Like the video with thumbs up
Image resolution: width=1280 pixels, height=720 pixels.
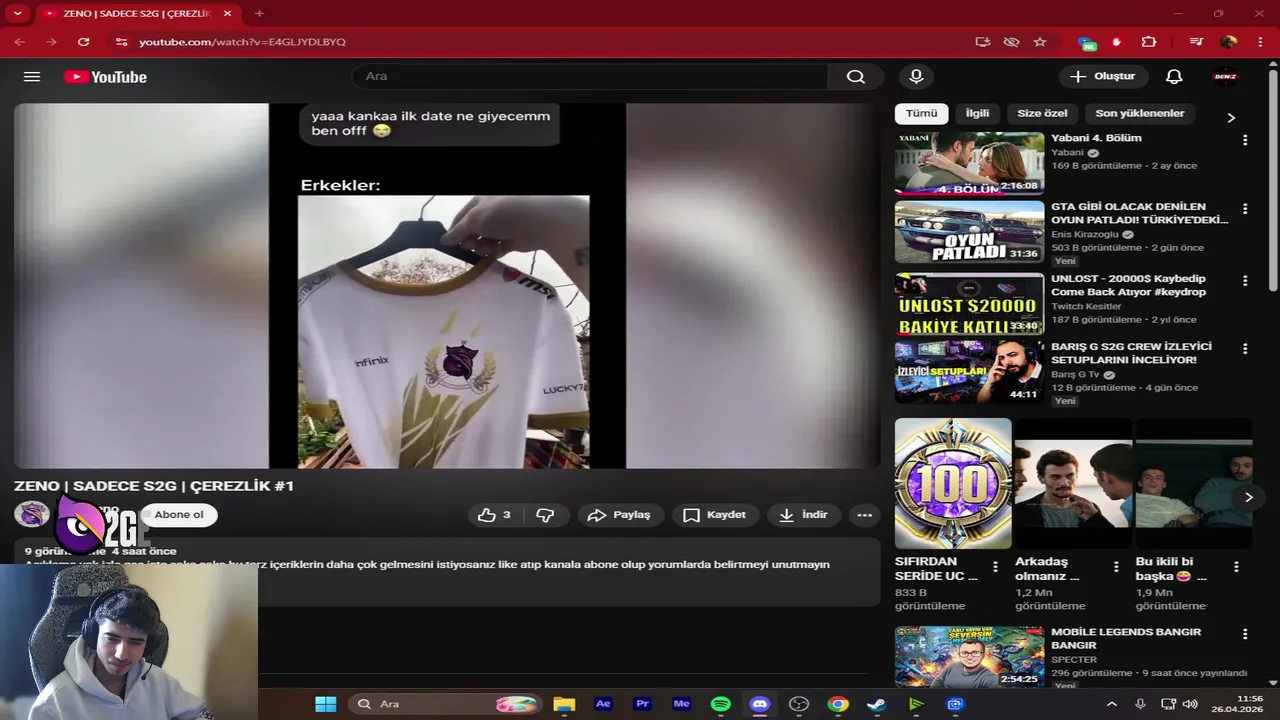pyautogui.click(x=495, y=515)
